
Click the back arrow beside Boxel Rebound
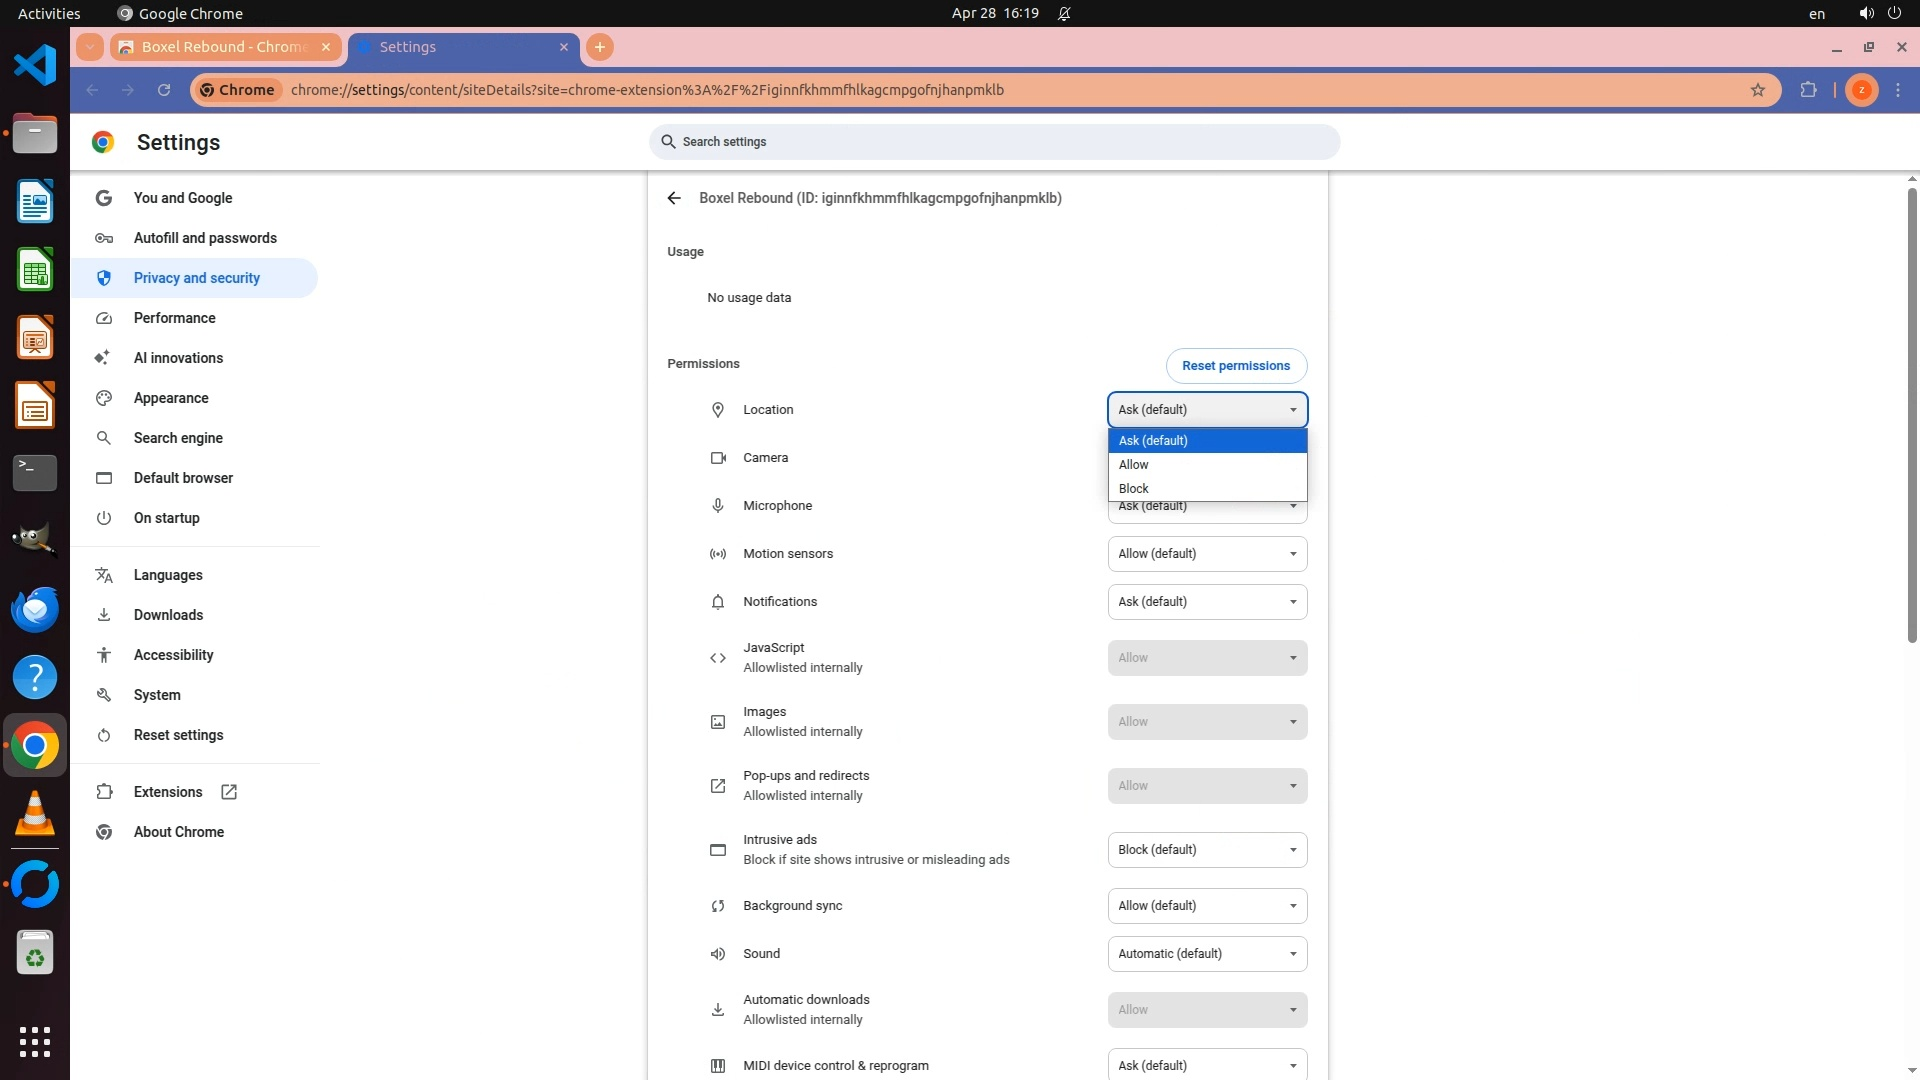pos(674,198)
